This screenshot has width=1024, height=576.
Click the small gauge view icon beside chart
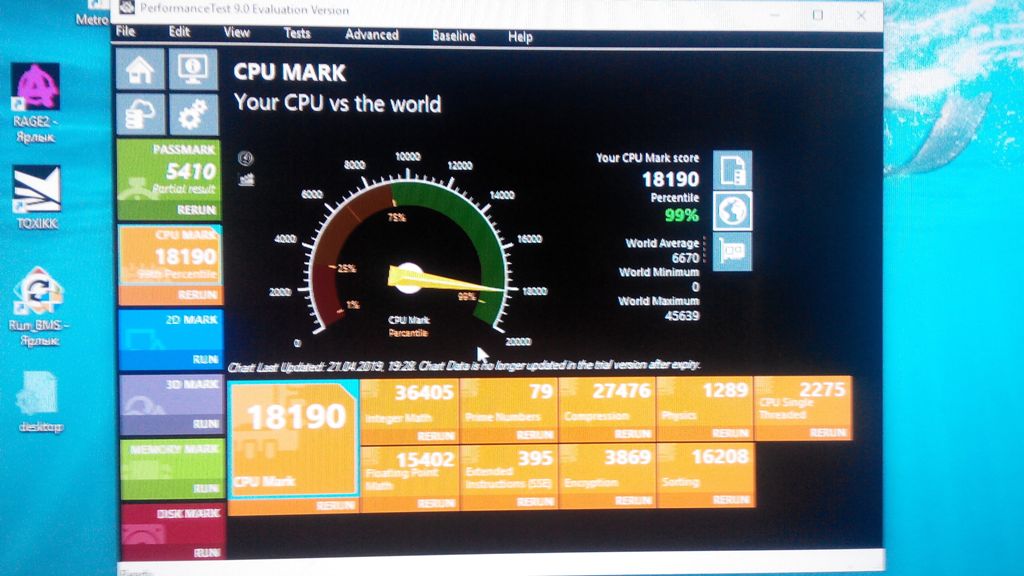click(x=246, y=158)
